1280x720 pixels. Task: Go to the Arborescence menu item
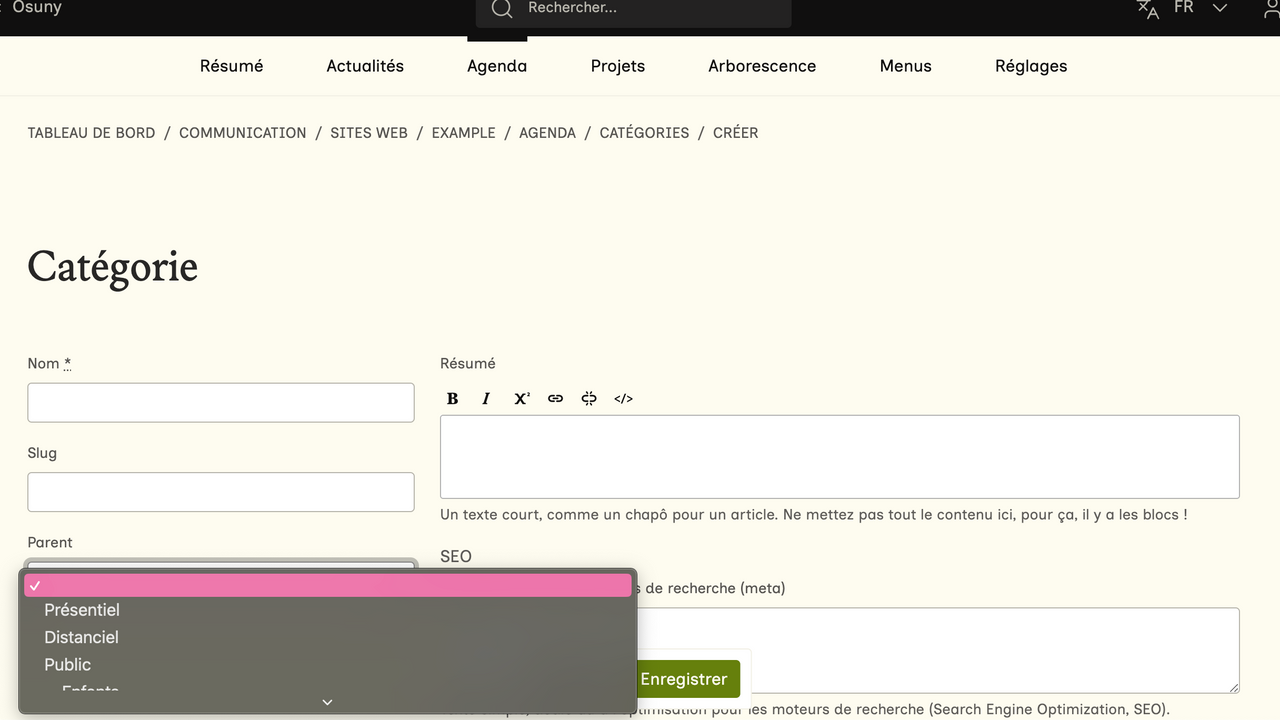click(x=762, y=66)
